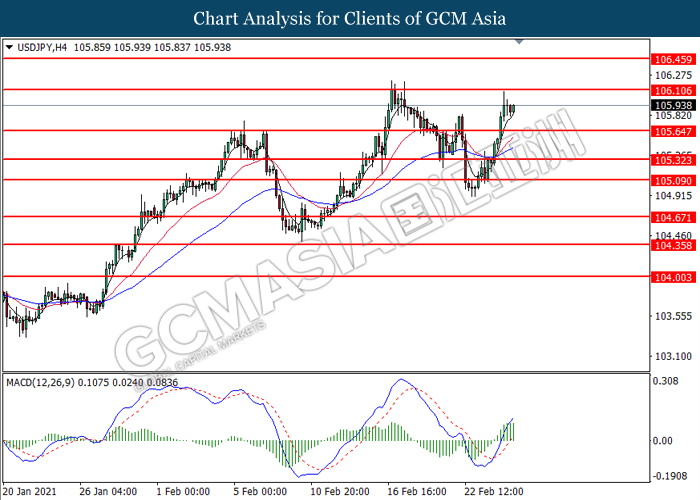Click the 26 Jan 04:00 time label
Viewport: 700px width, 500px height.
pyautogui.click(x=108, y=492)
